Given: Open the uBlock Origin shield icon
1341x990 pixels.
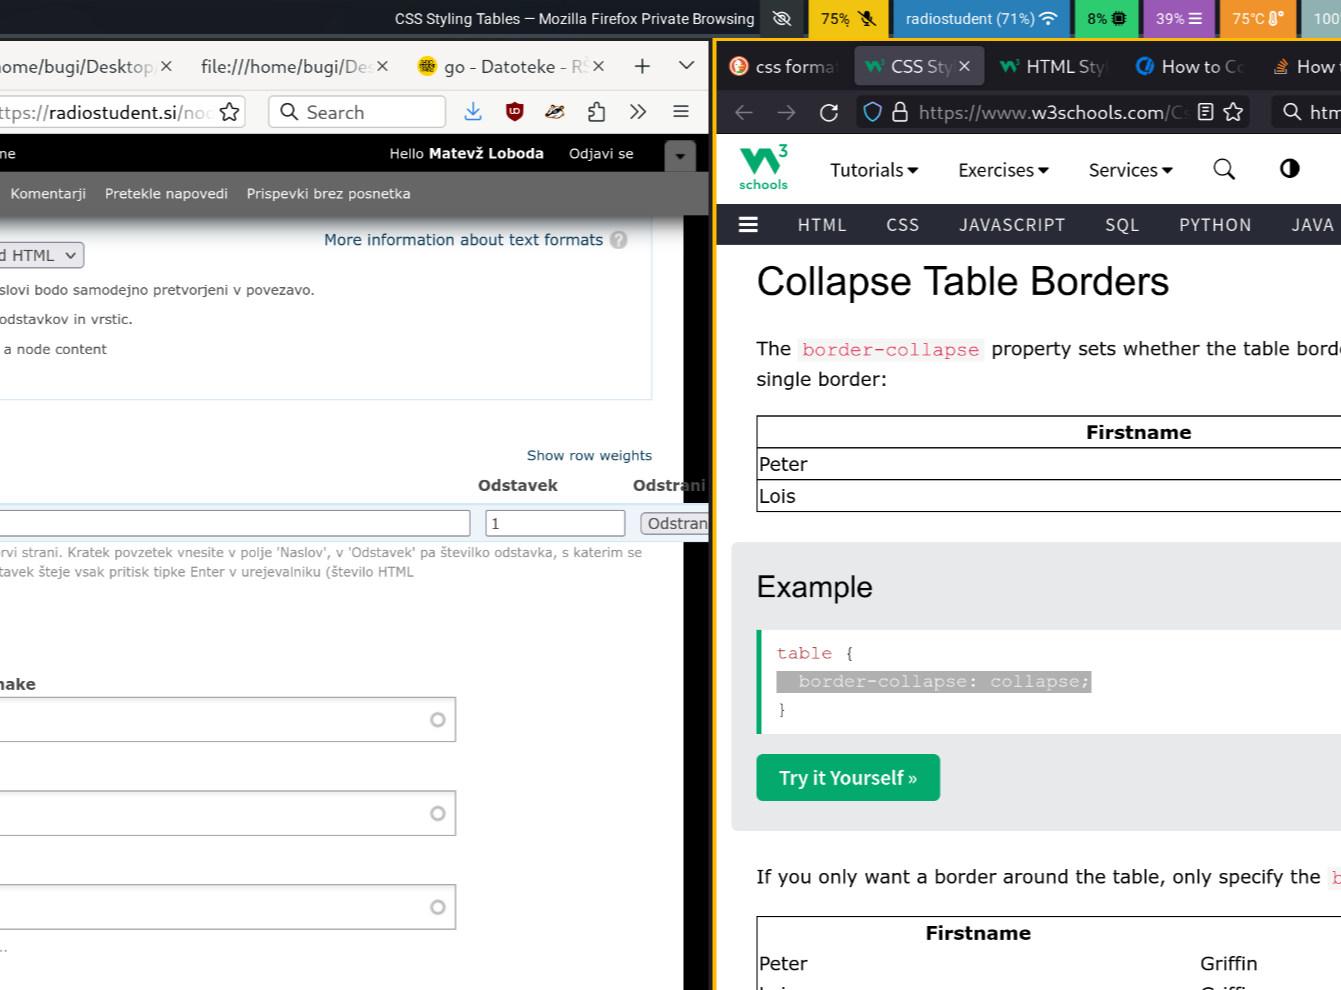Looking at the screenshot, I should (x=515, y=112).
